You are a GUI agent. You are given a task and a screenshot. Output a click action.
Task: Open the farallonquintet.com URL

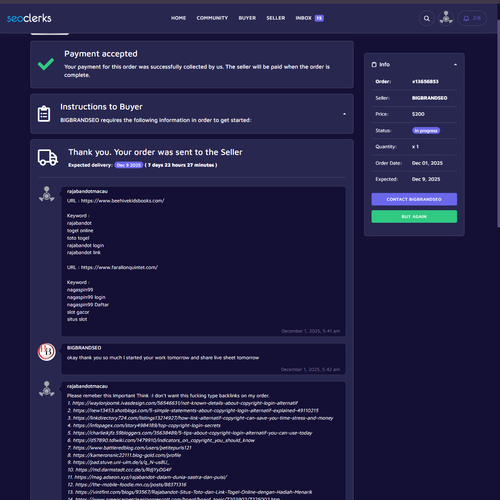[x=119, y=267]
